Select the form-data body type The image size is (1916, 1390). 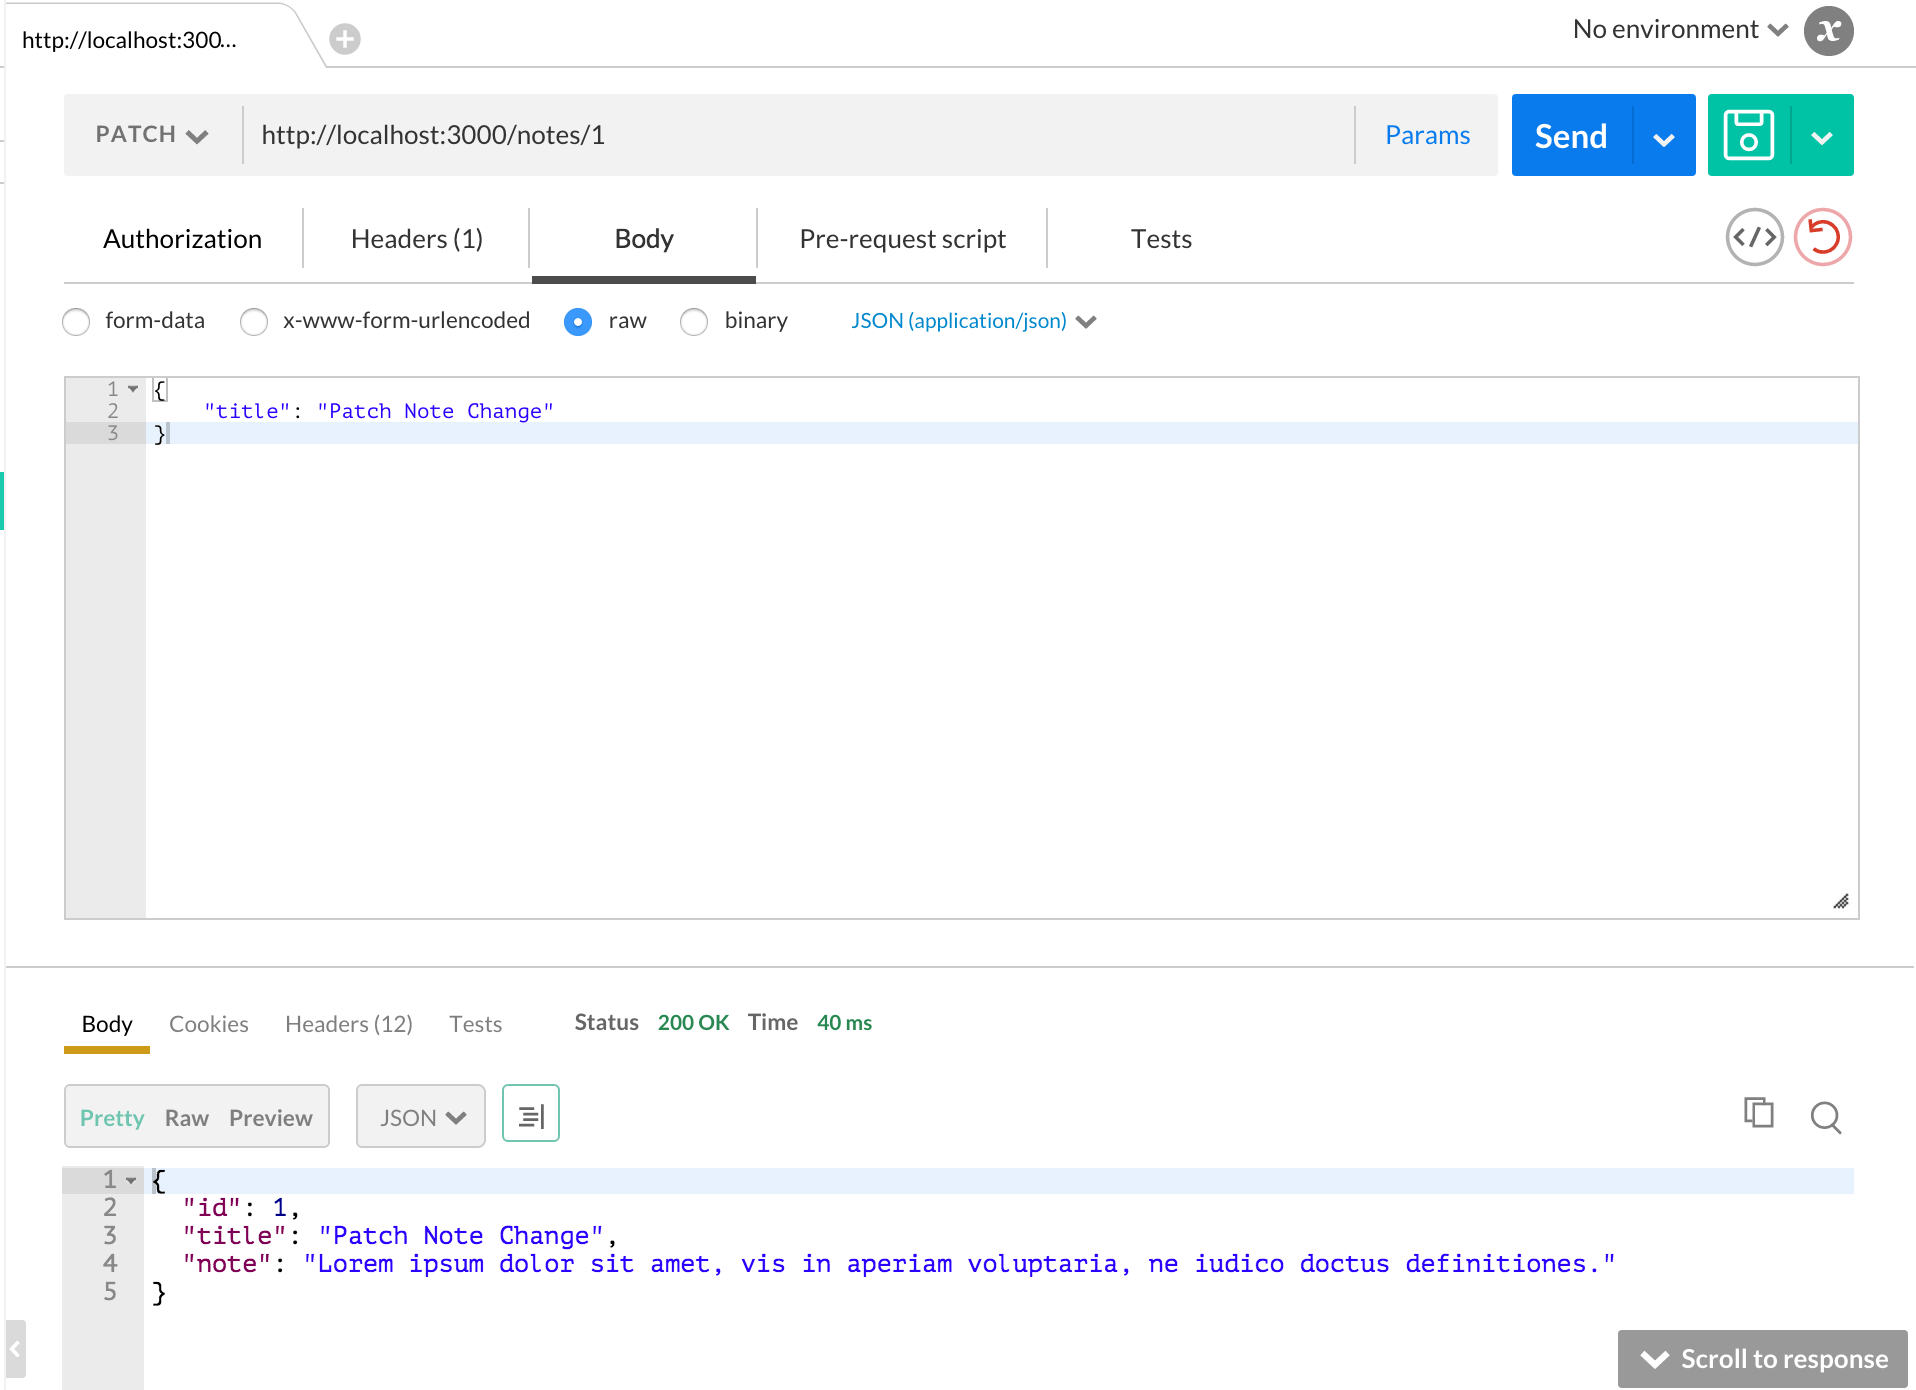click(x=76, y=321)
